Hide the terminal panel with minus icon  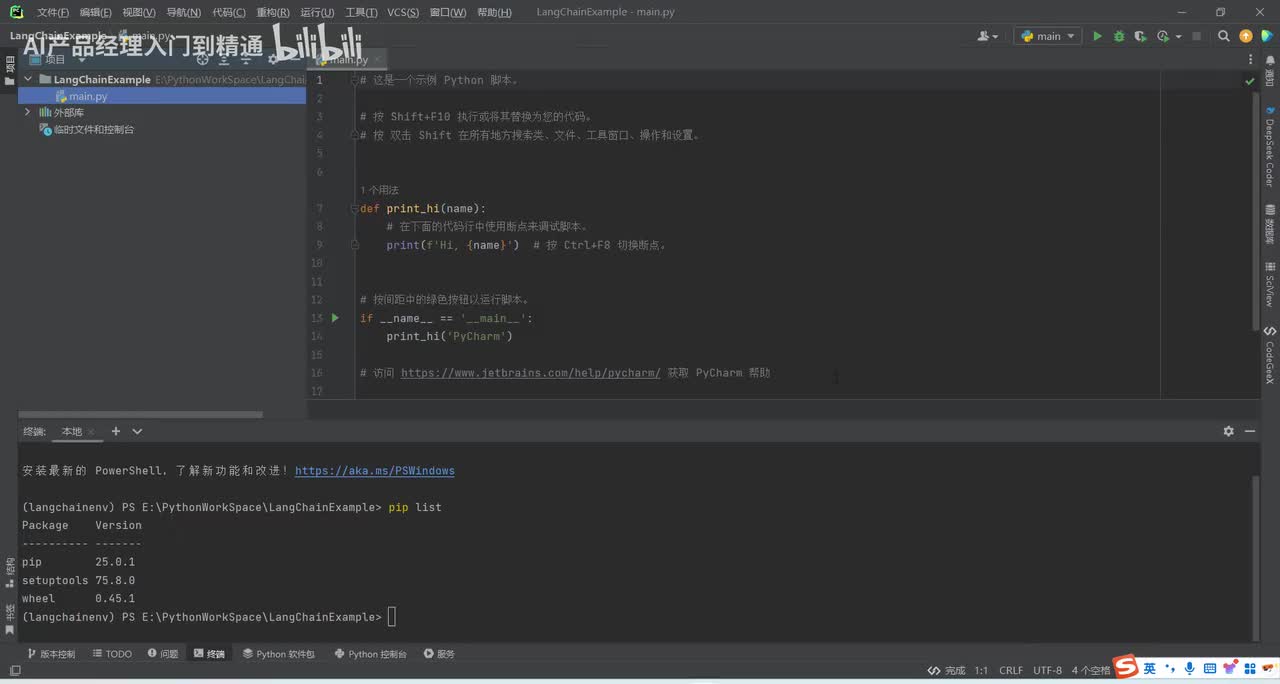point(1250,431)
